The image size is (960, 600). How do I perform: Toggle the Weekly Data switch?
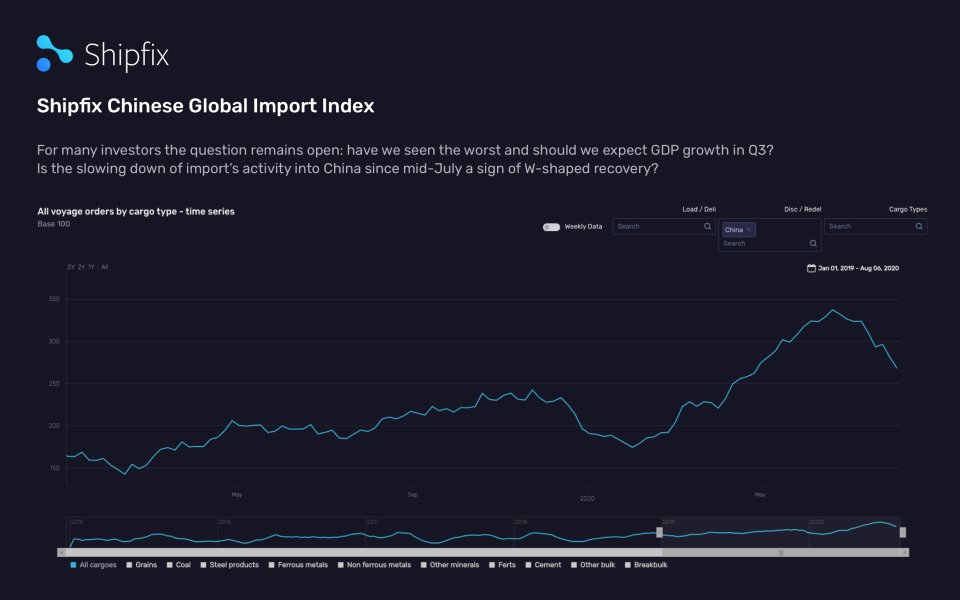click(x=551, y=227)
